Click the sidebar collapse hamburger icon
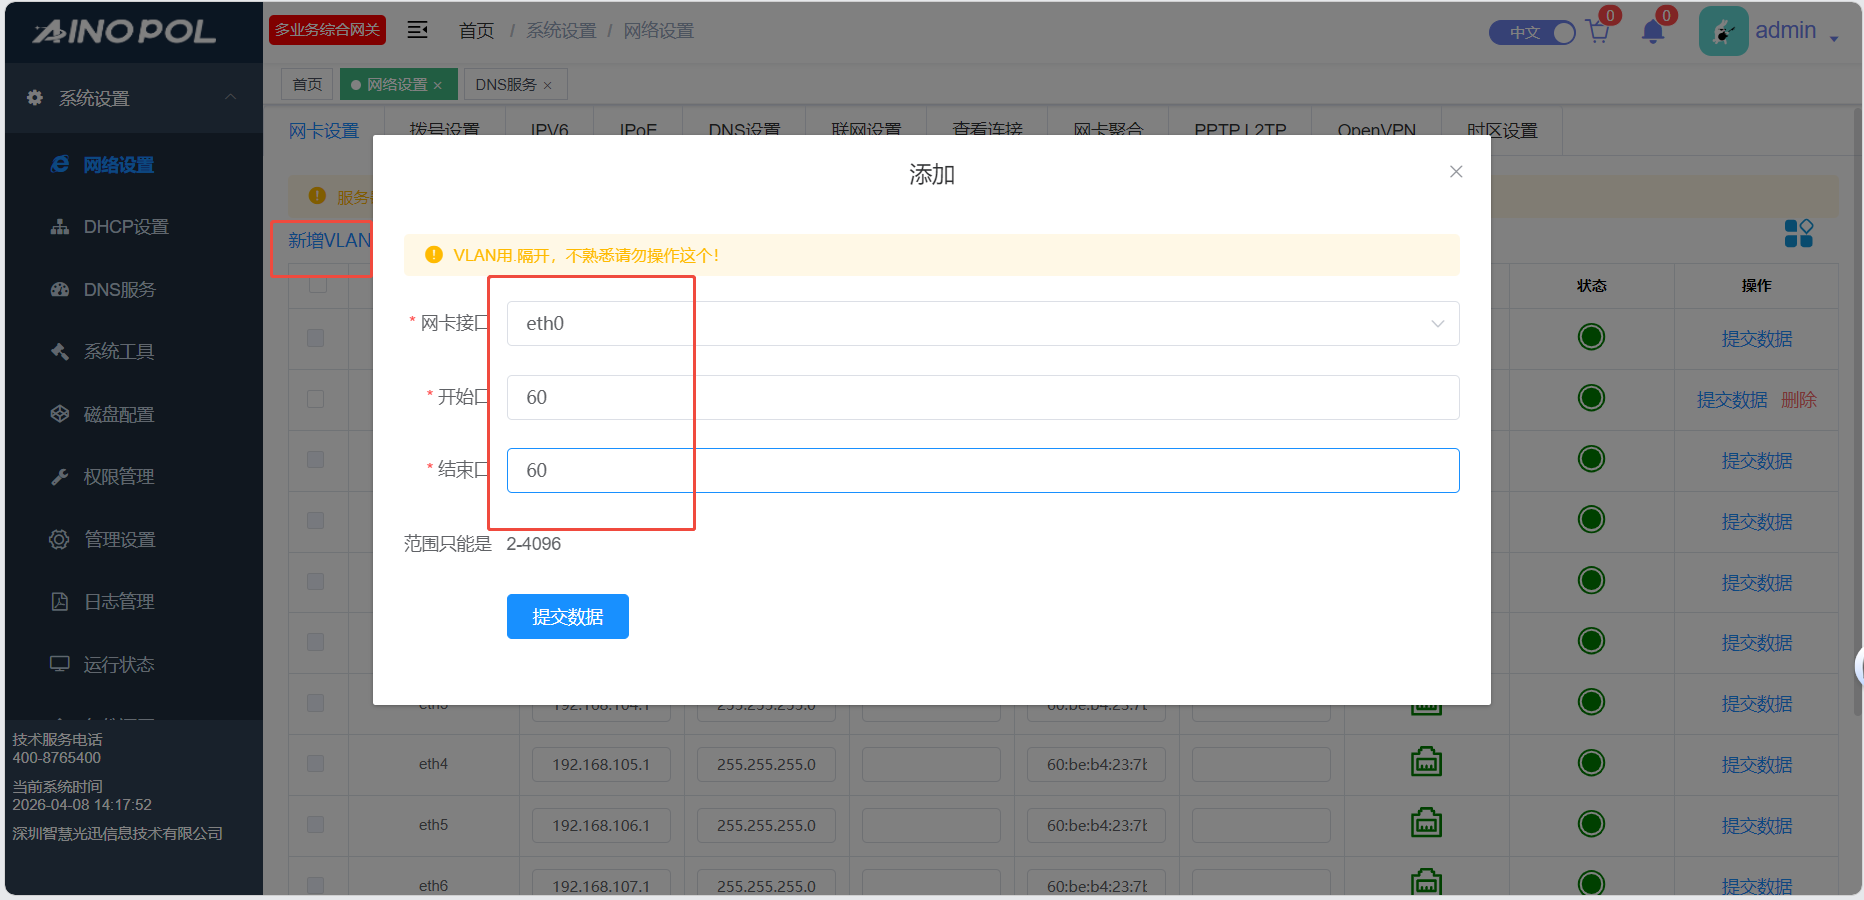 point(418,30)
